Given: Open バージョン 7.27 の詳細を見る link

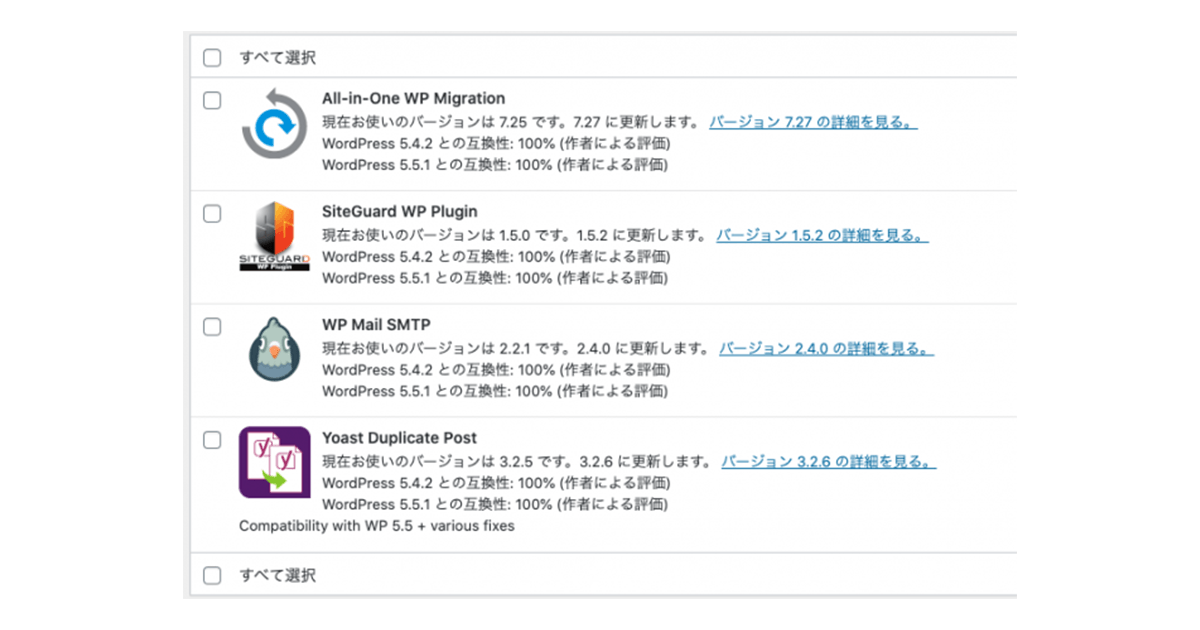Looking at the screenshot, I should (x=813, y=122).
